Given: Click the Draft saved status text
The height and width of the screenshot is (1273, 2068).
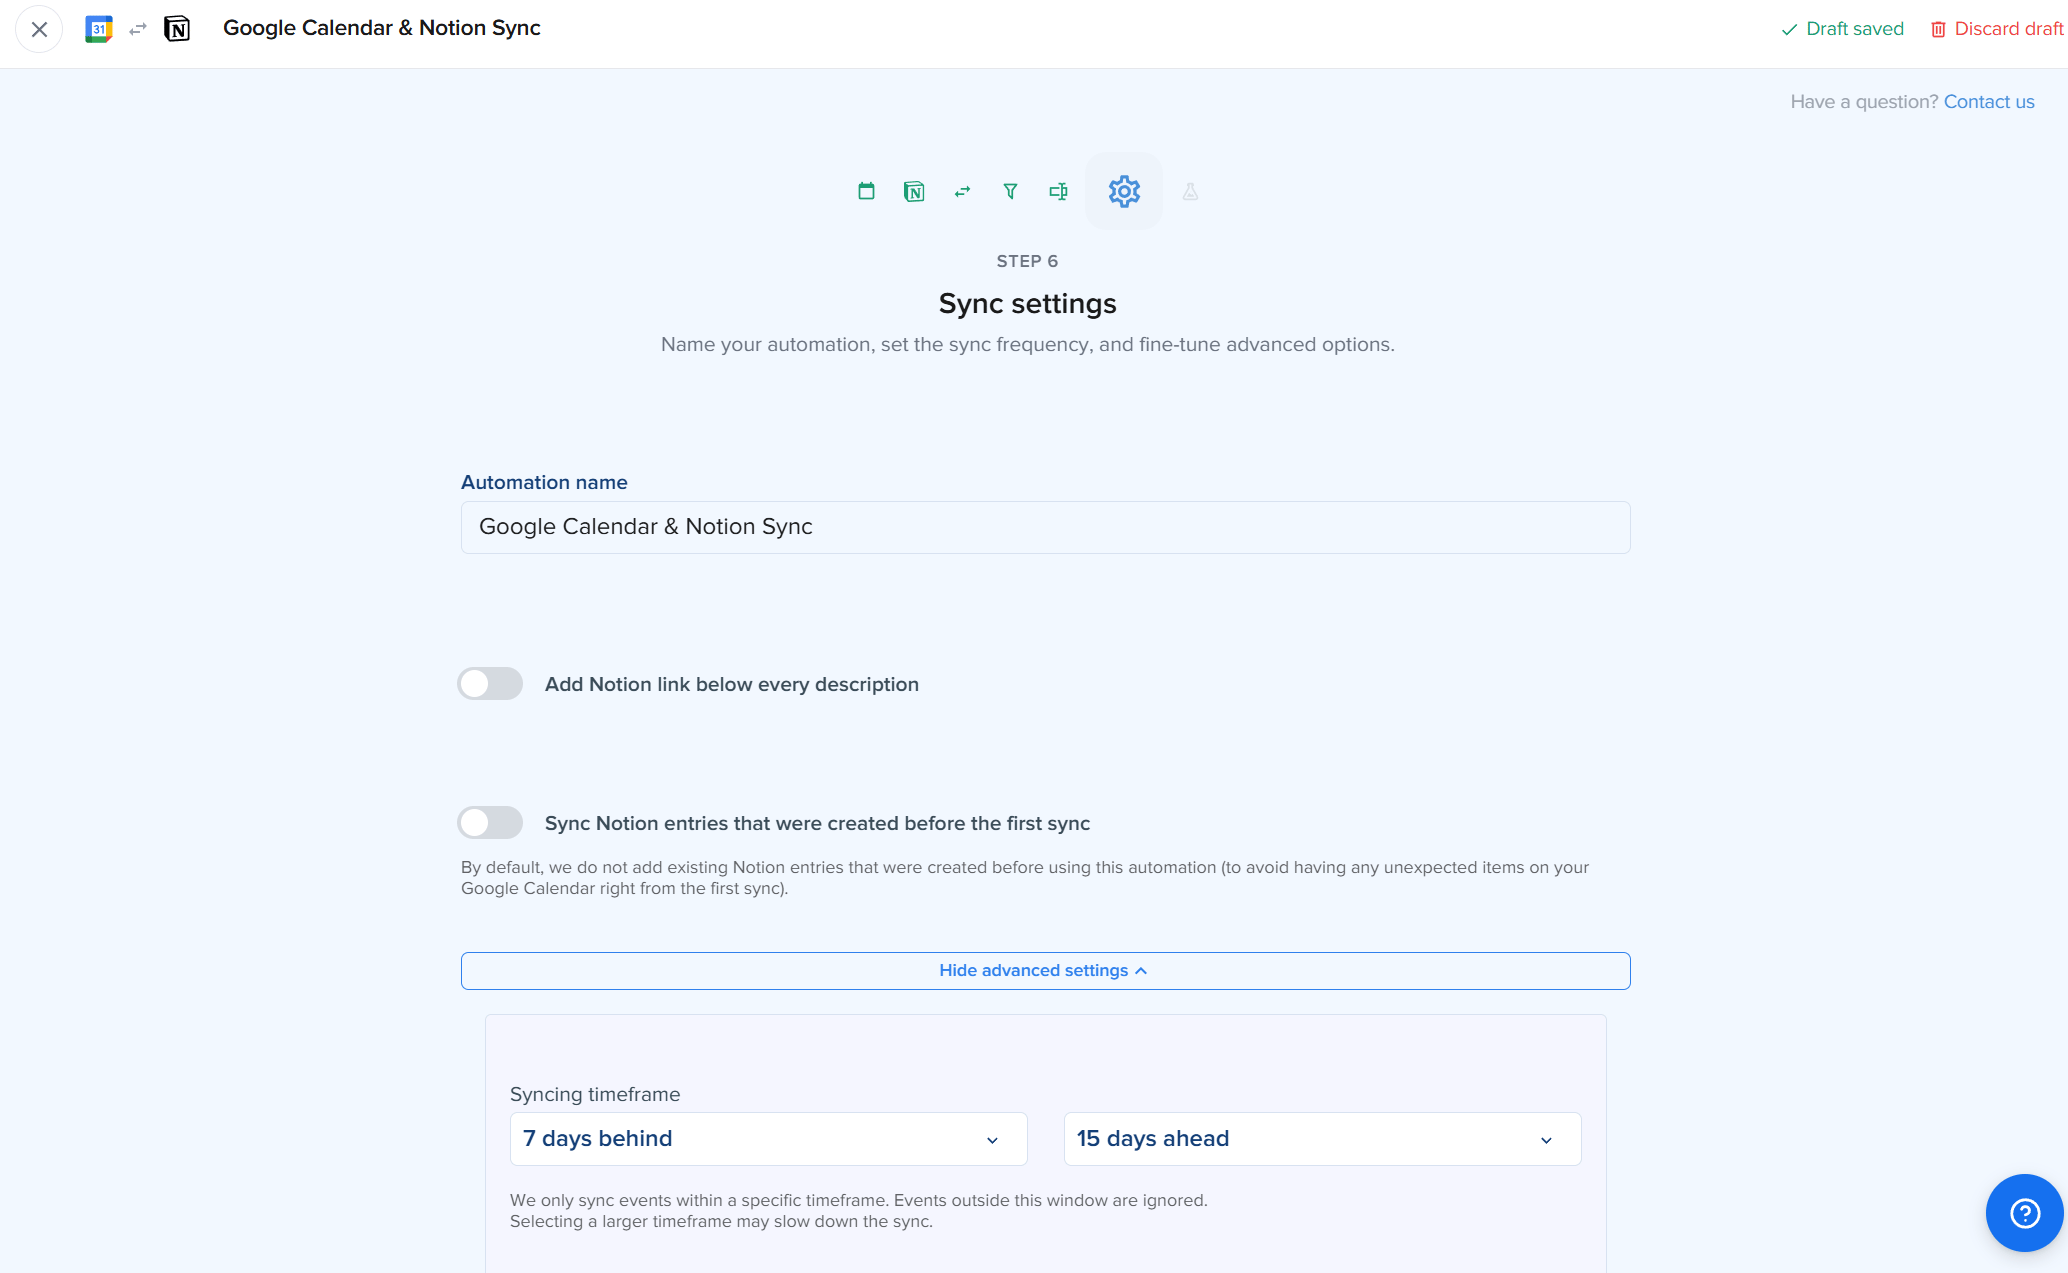Looking at the screenshot, I should 1855,29.
